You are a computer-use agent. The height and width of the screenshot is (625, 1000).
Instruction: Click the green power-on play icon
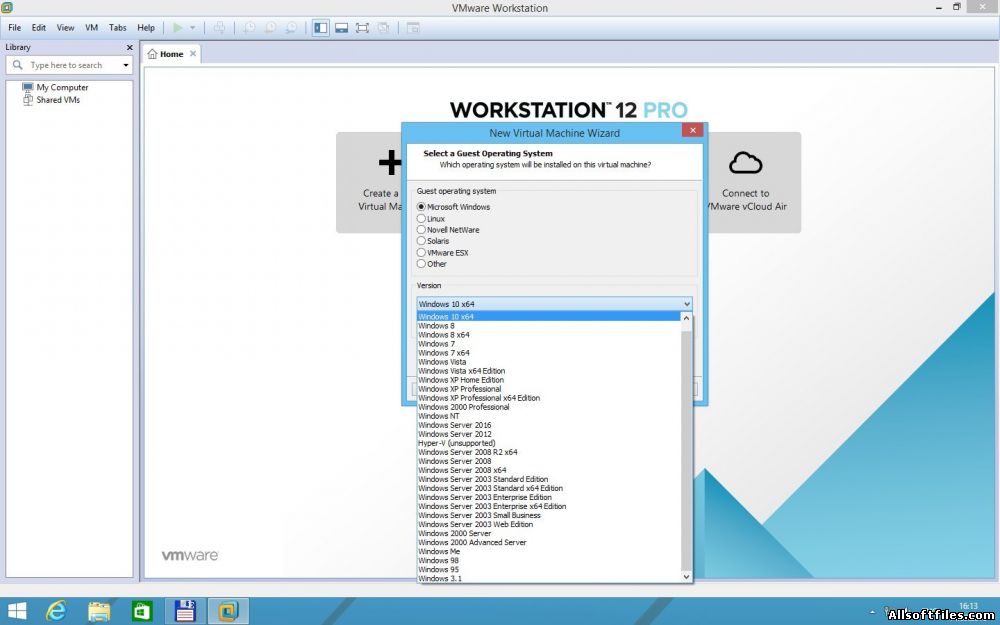[x=178, y=28]
